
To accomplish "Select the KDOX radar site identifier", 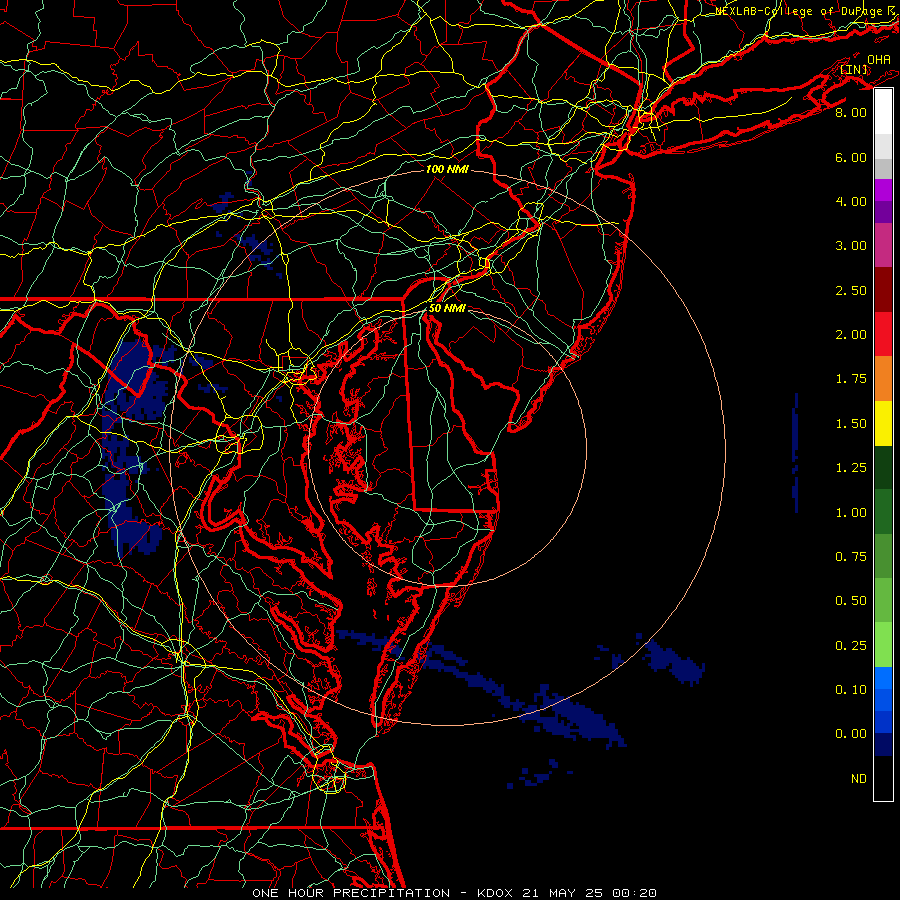I will coord(495,893).
